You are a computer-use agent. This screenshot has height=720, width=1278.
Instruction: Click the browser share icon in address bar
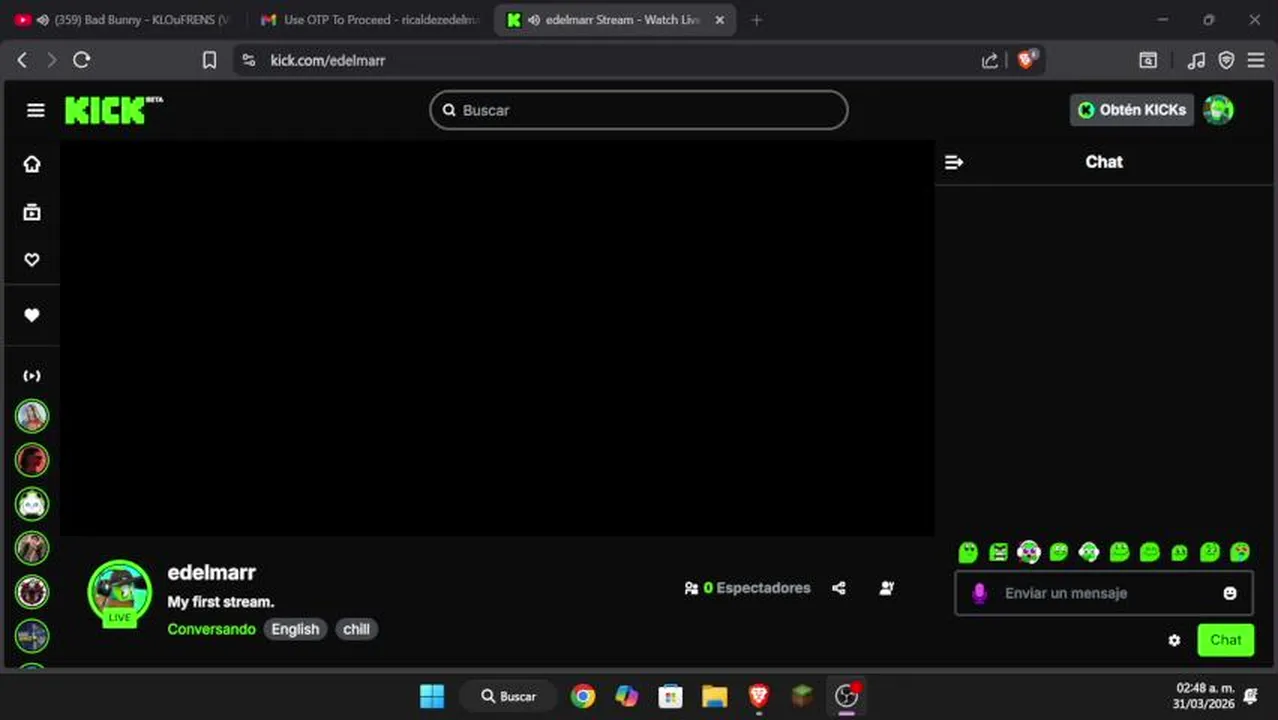[990, 60]
